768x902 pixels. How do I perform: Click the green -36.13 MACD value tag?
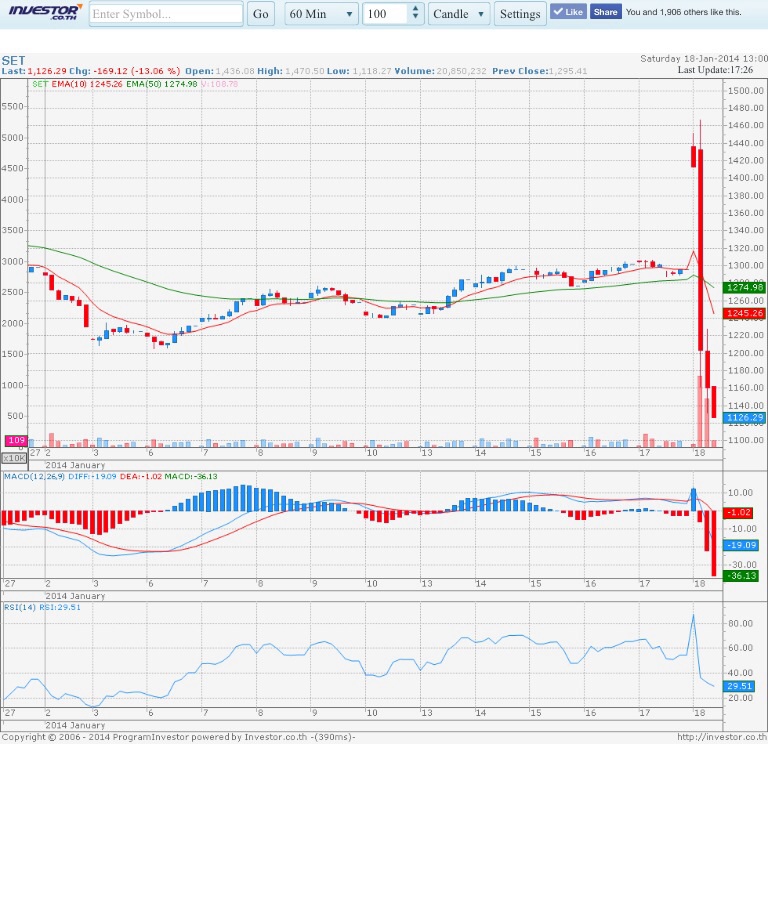point(741,575)
